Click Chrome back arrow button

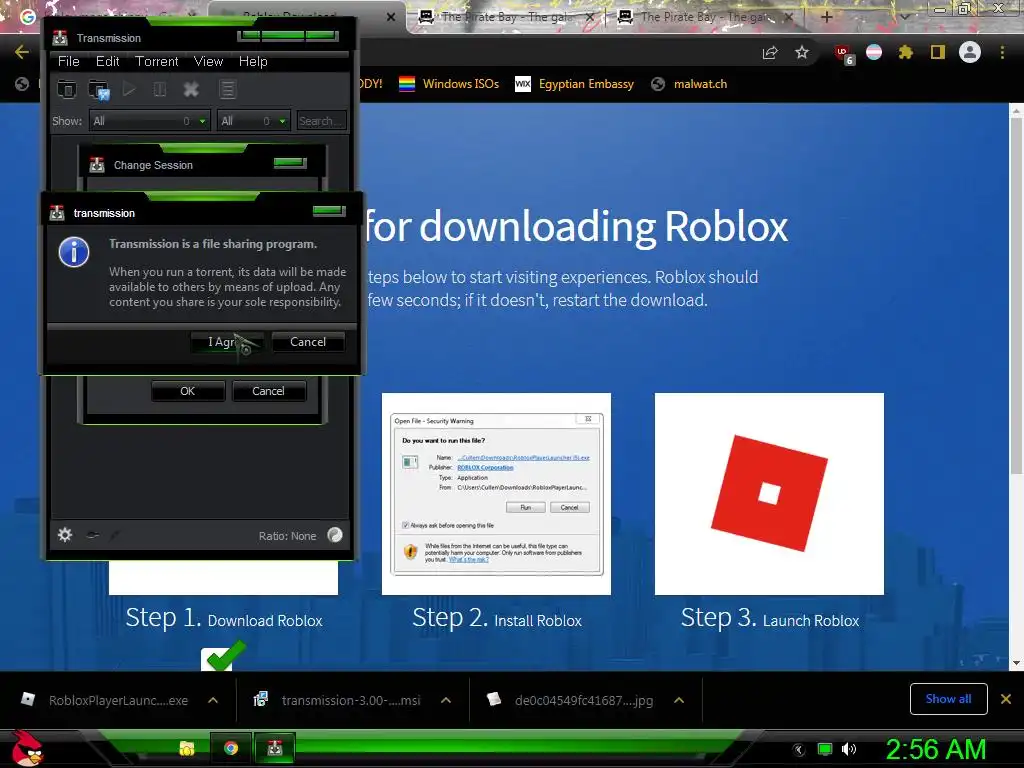pyautogui.click(x=22, y=52)
